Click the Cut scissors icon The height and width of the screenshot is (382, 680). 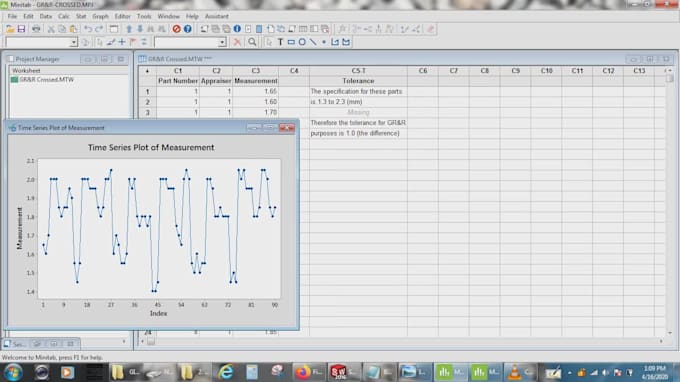pos(51,29)
